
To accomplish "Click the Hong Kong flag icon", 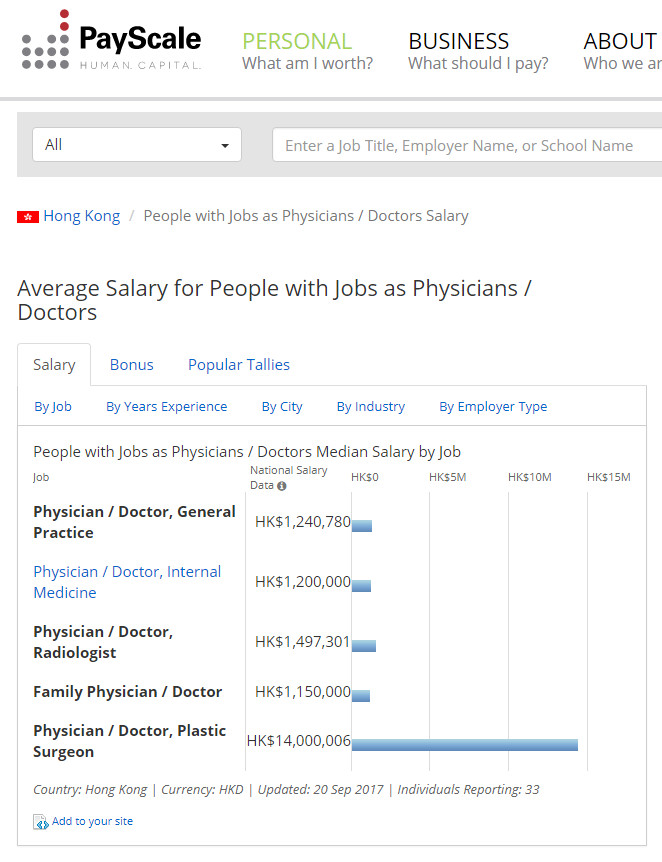I will pos(28,217).
